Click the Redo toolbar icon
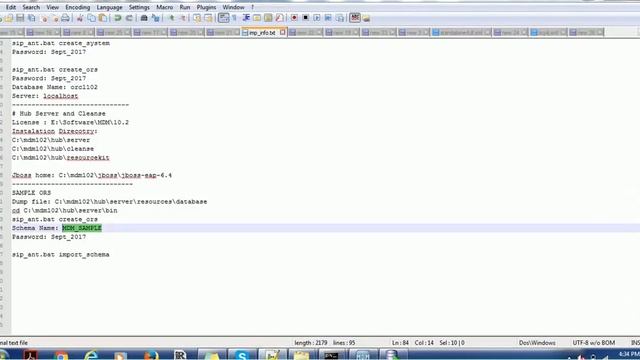Image resolution: width=640 pixels, height=360 pixels. [129, 18]
